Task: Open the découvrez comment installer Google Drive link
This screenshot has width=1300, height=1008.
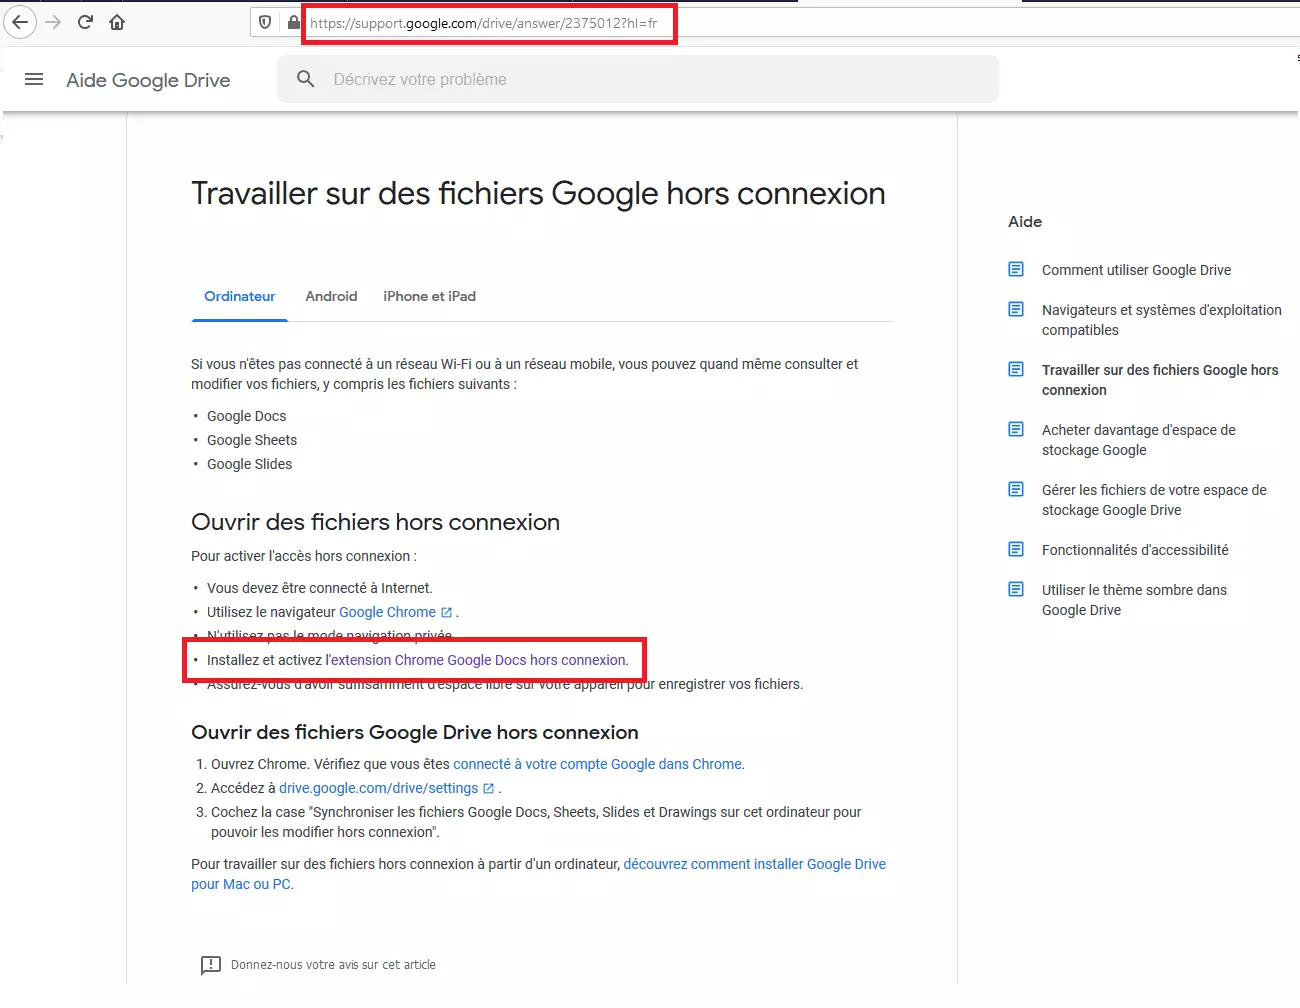Action: point(539,874)
